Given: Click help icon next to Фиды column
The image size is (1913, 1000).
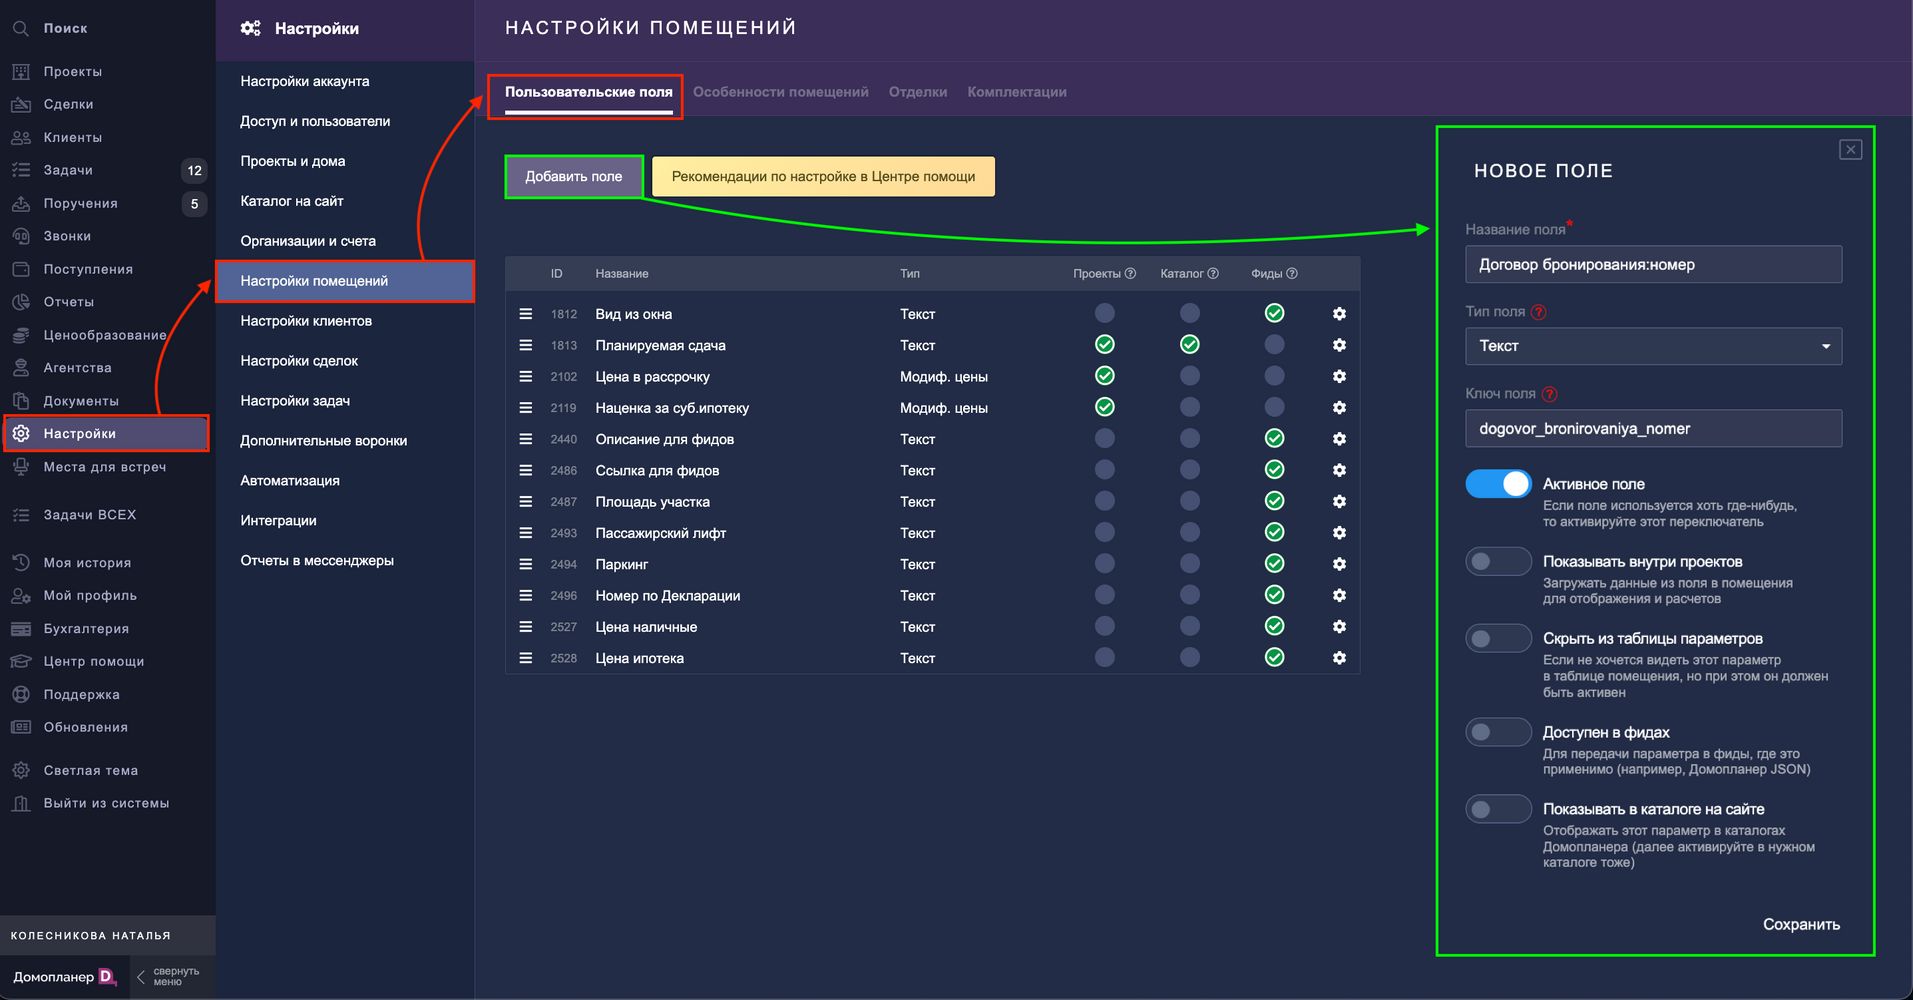Looking at the screenshot, I should coord(1292,273).
